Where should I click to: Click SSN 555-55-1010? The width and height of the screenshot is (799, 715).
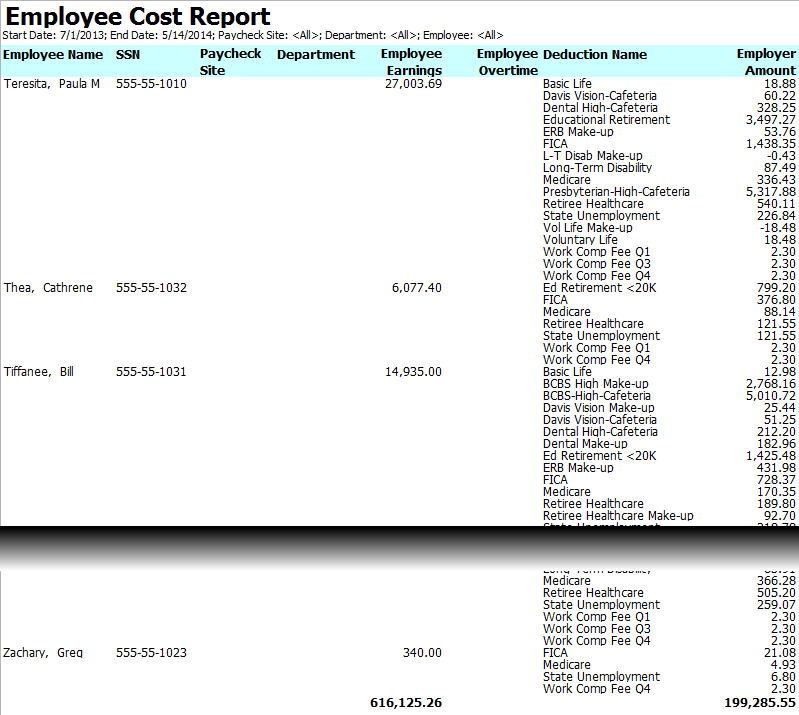click(x=151, y=84)
